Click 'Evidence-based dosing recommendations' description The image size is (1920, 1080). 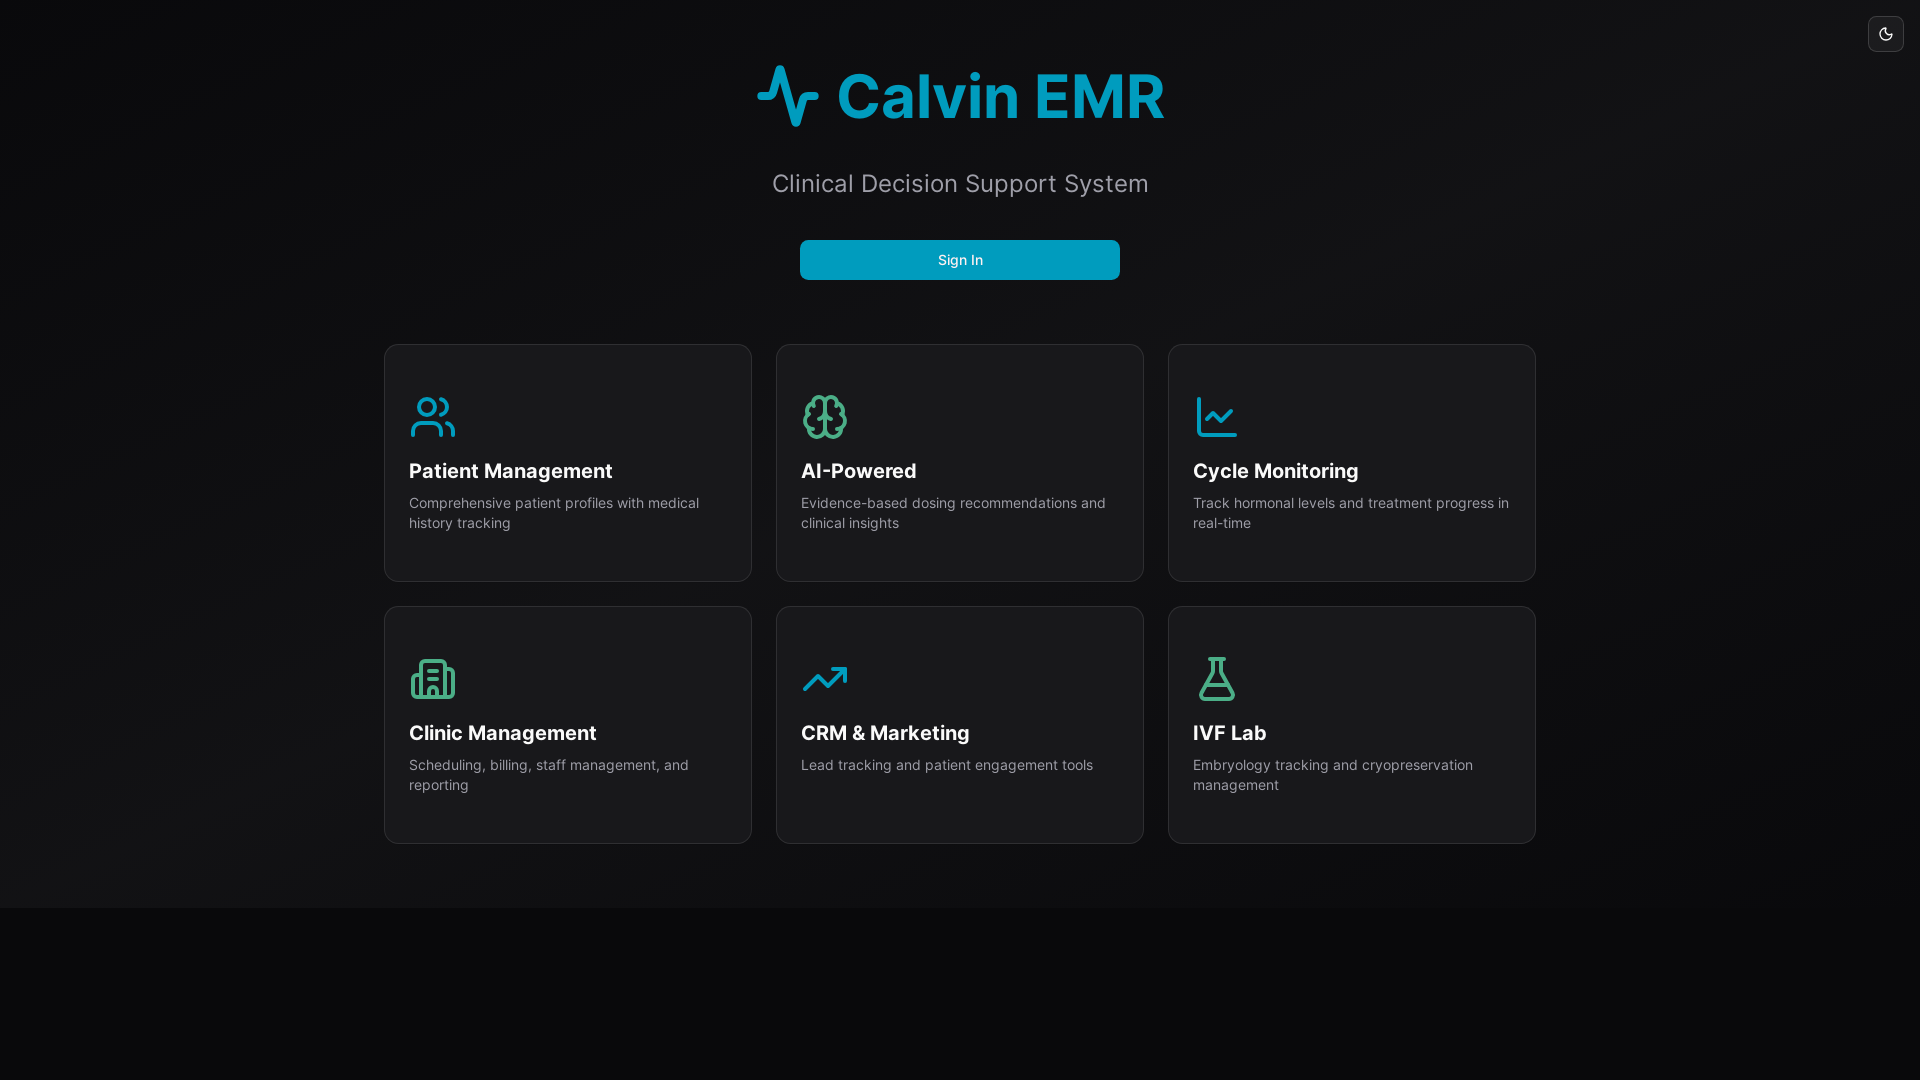pos(953,513)
